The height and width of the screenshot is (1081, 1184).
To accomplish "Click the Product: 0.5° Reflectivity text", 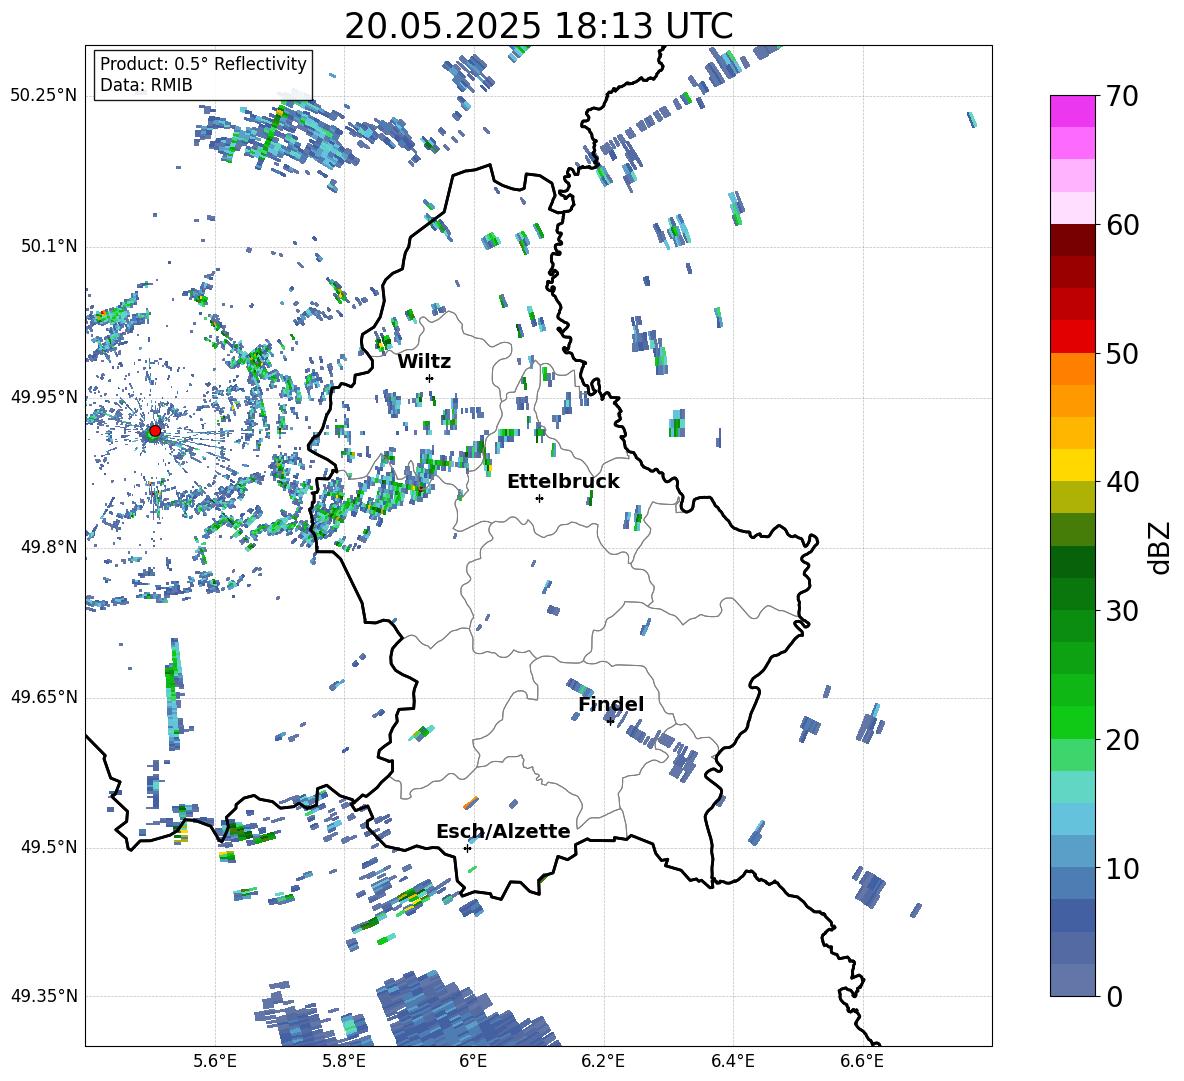I will [x=203, y=63].
